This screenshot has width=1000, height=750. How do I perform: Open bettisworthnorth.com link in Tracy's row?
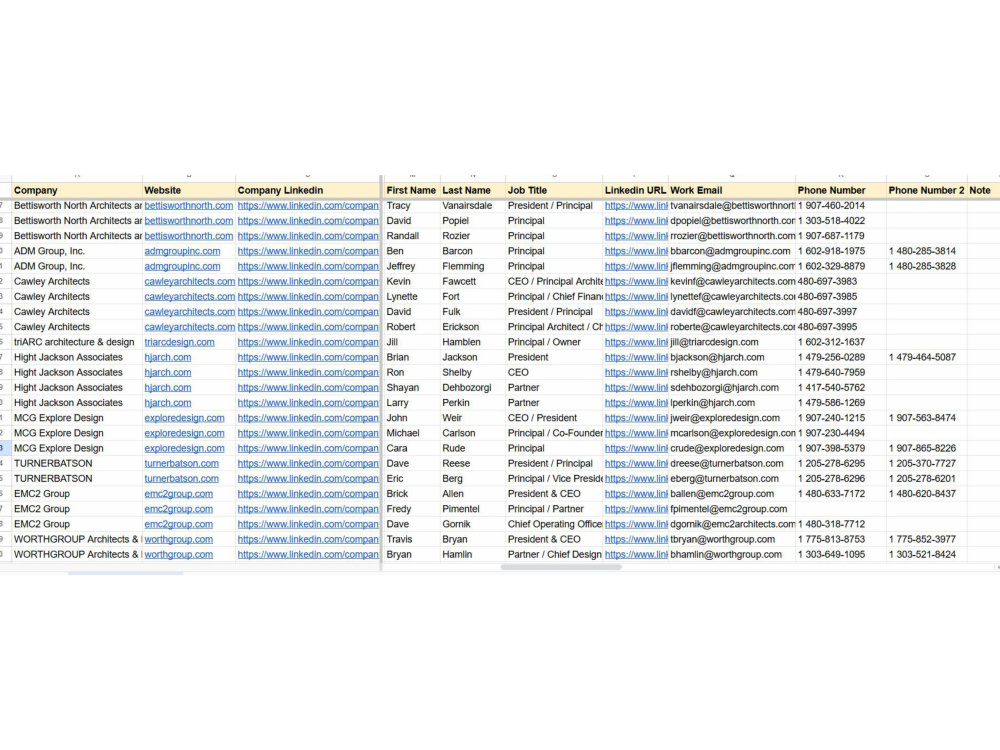point(189,205)
